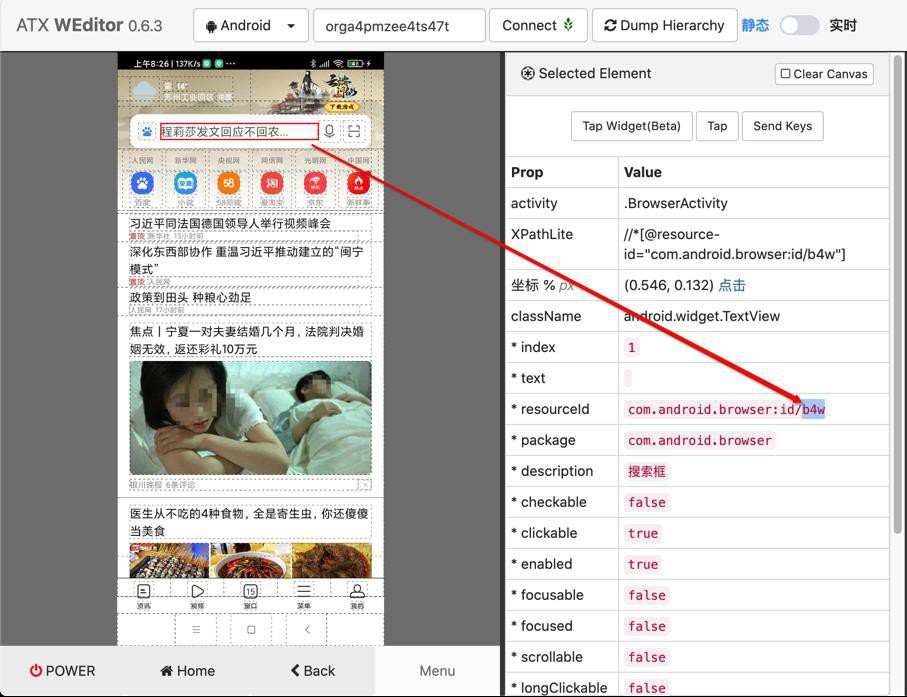Click the Back button below the phone

coord(312,671)
